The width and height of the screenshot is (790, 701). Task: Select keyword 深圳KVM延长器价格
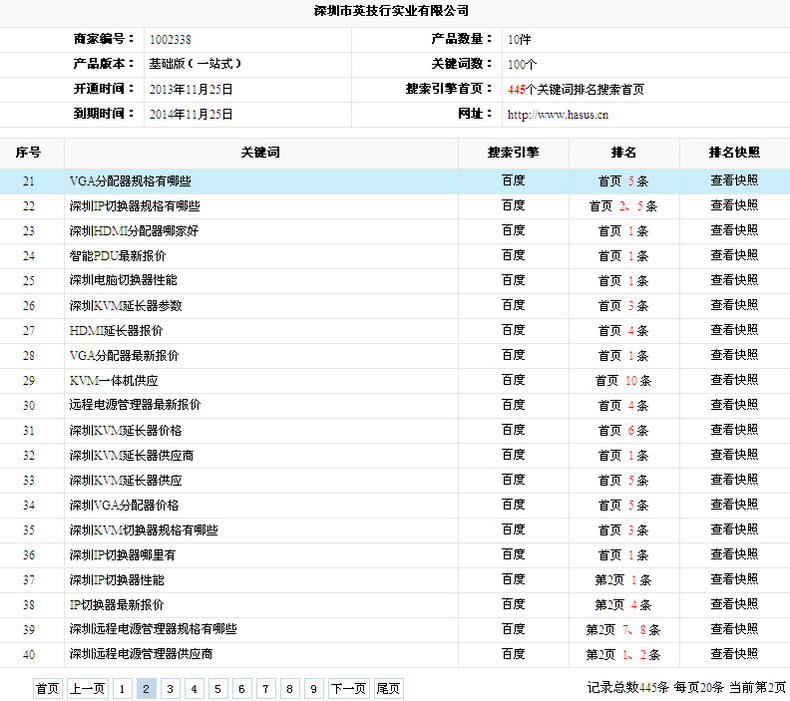(125, 431)
